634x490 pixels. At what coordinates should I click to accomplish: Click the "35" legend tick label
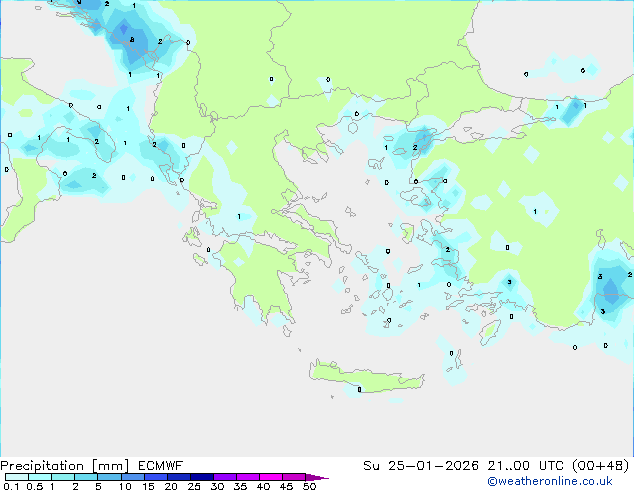(x=240, y=486)
